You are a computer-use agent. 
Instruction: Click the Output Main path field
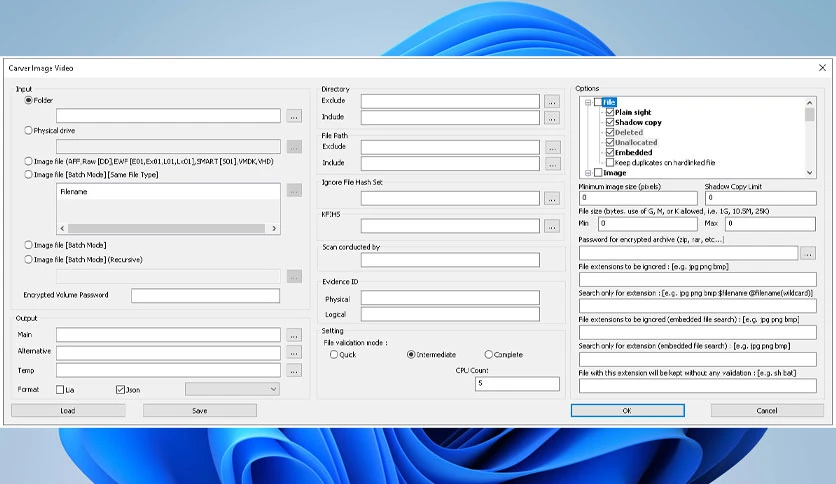pos(168,335)
